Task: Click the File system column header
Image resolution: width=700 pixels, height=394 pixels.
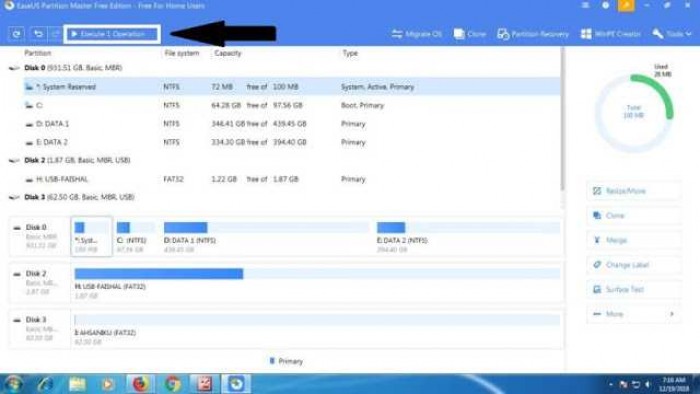Action: tap(182, 53)
